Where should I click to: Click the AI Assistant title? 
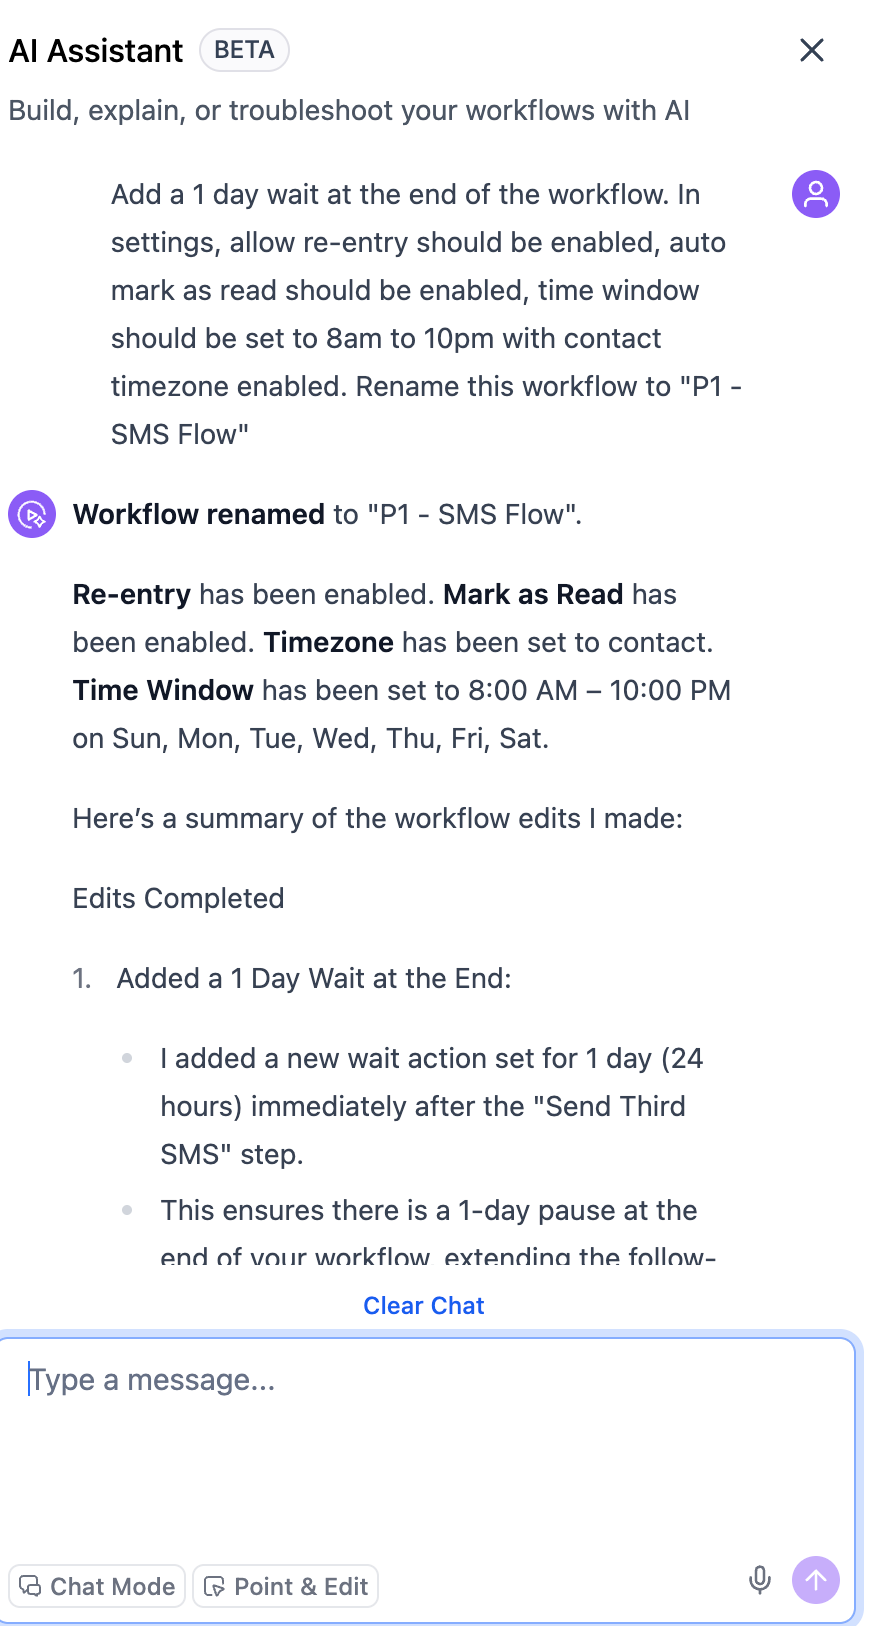[95, 50]
